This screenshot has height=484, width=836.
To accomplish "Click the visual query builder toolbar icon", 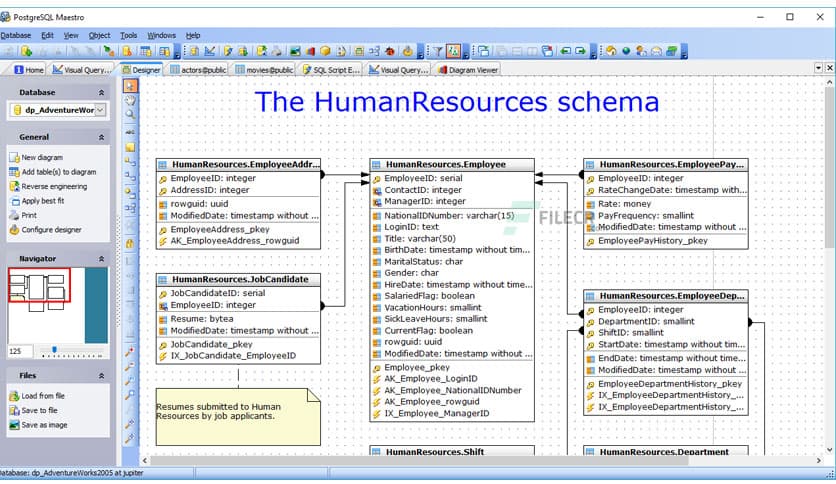I will [x=210, y=51].
